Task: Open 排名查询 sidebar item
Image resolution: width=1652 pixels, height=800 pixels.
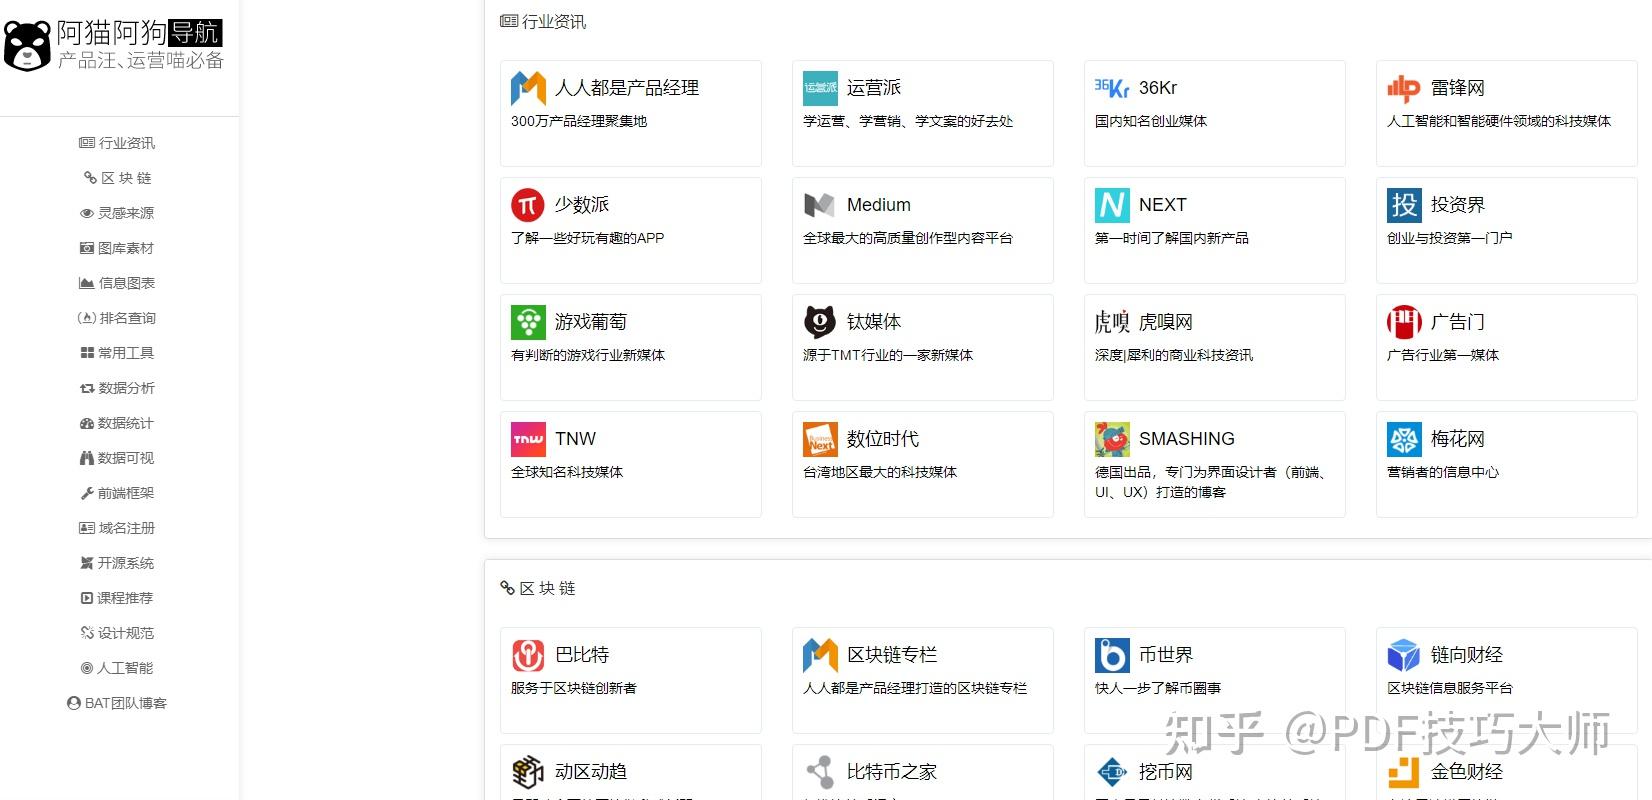Action: coord(117,318)
